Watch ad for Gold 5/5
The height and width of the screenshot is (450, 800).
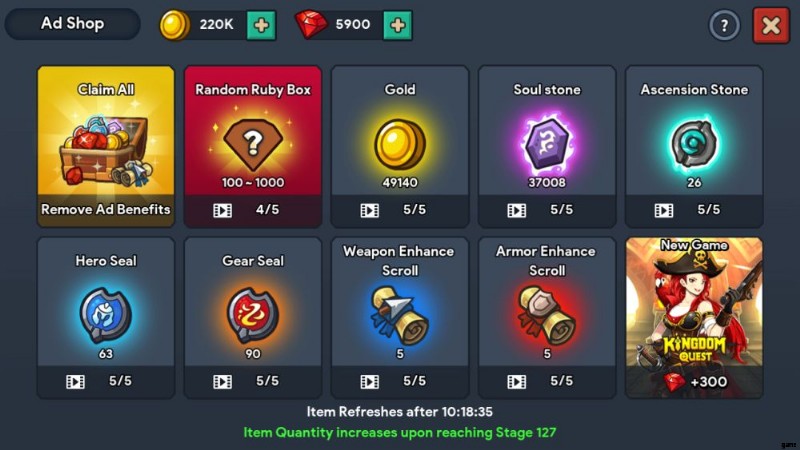click(x=400, y=210)
